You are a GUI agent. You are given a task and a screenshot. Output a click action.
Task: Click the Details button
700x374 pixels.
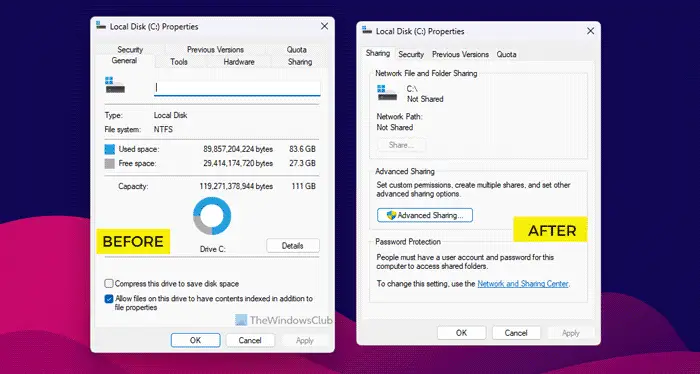[293, 245]
